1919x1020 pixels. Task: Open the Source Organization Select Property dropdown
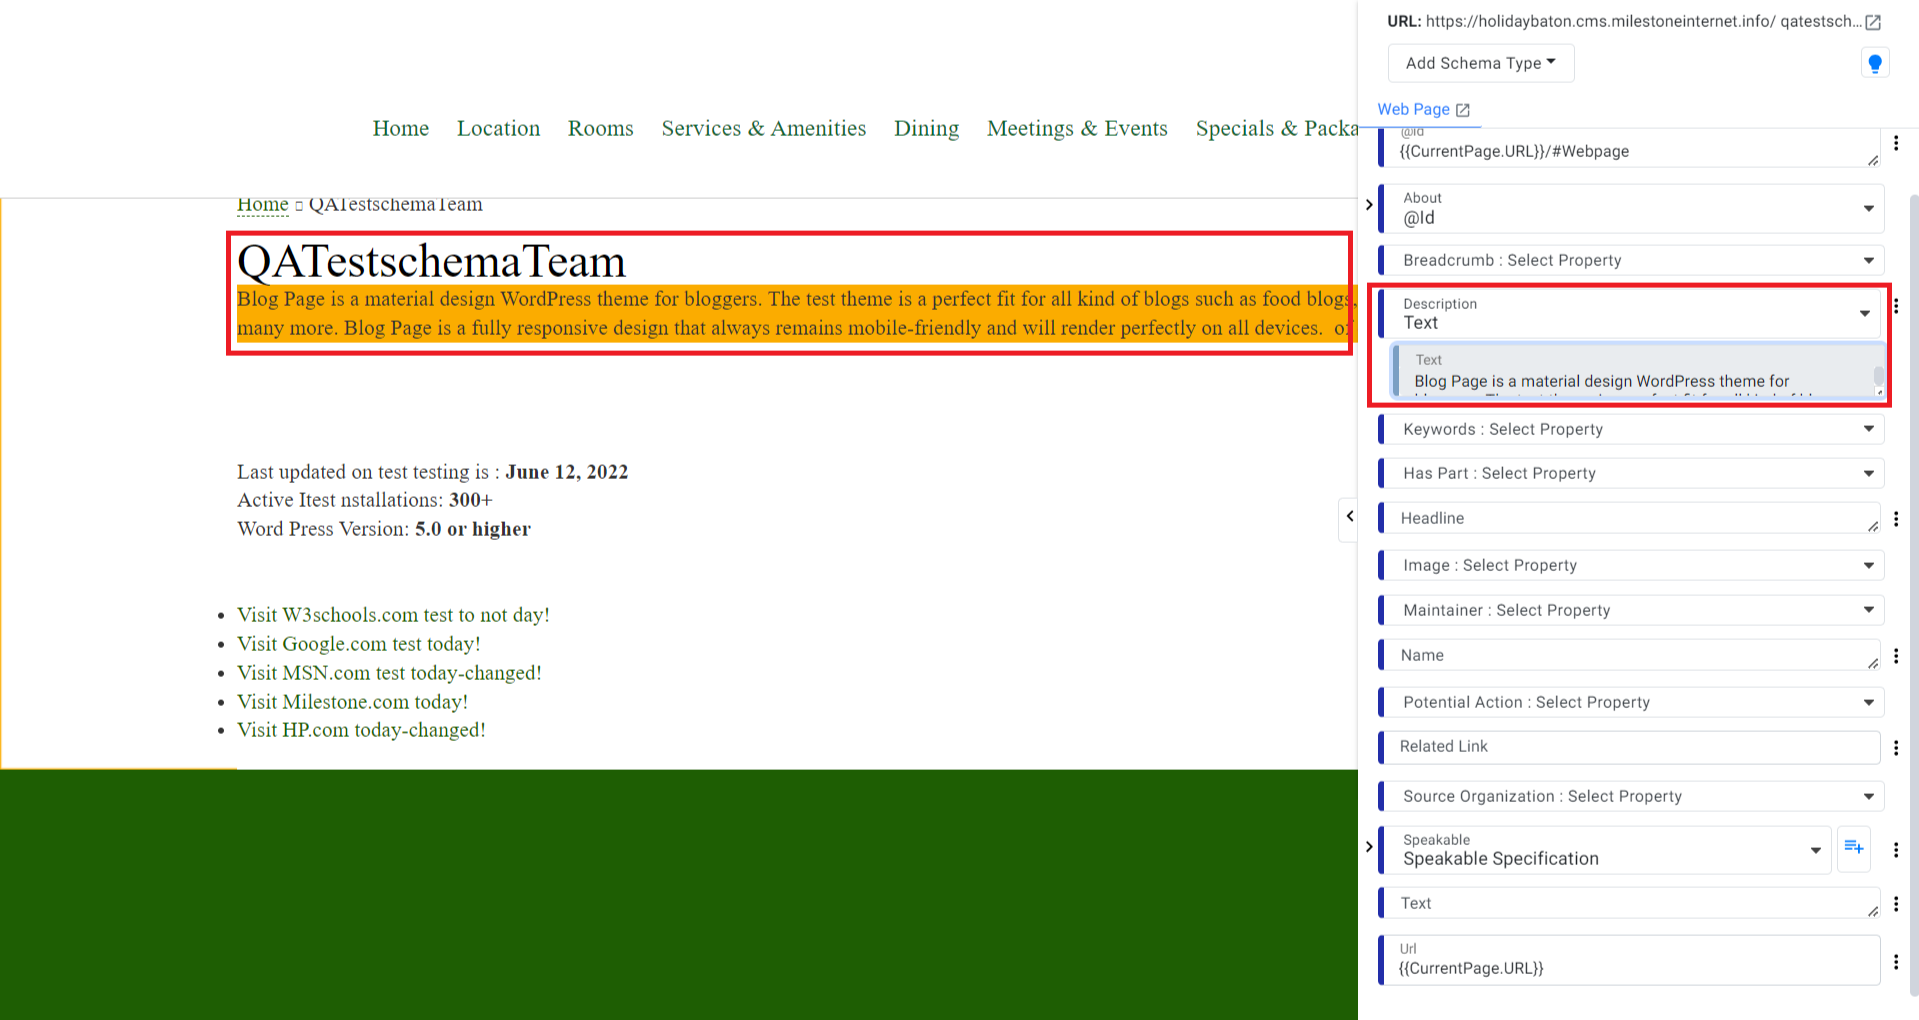tap(1631, 796)
